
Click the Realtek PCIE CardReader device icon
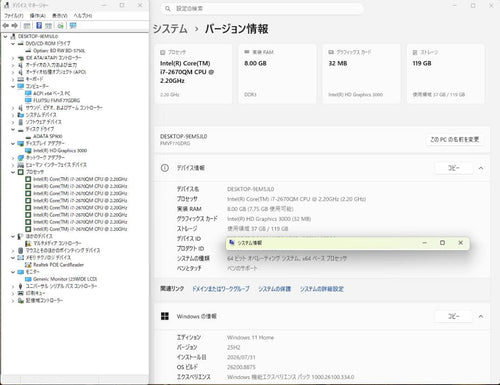tap(28, 265)
